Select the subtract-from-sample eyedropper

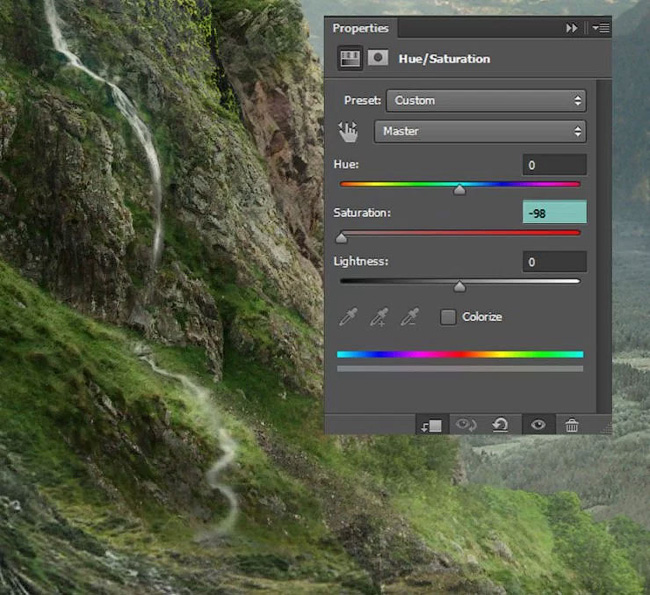[x=410, y=317]
